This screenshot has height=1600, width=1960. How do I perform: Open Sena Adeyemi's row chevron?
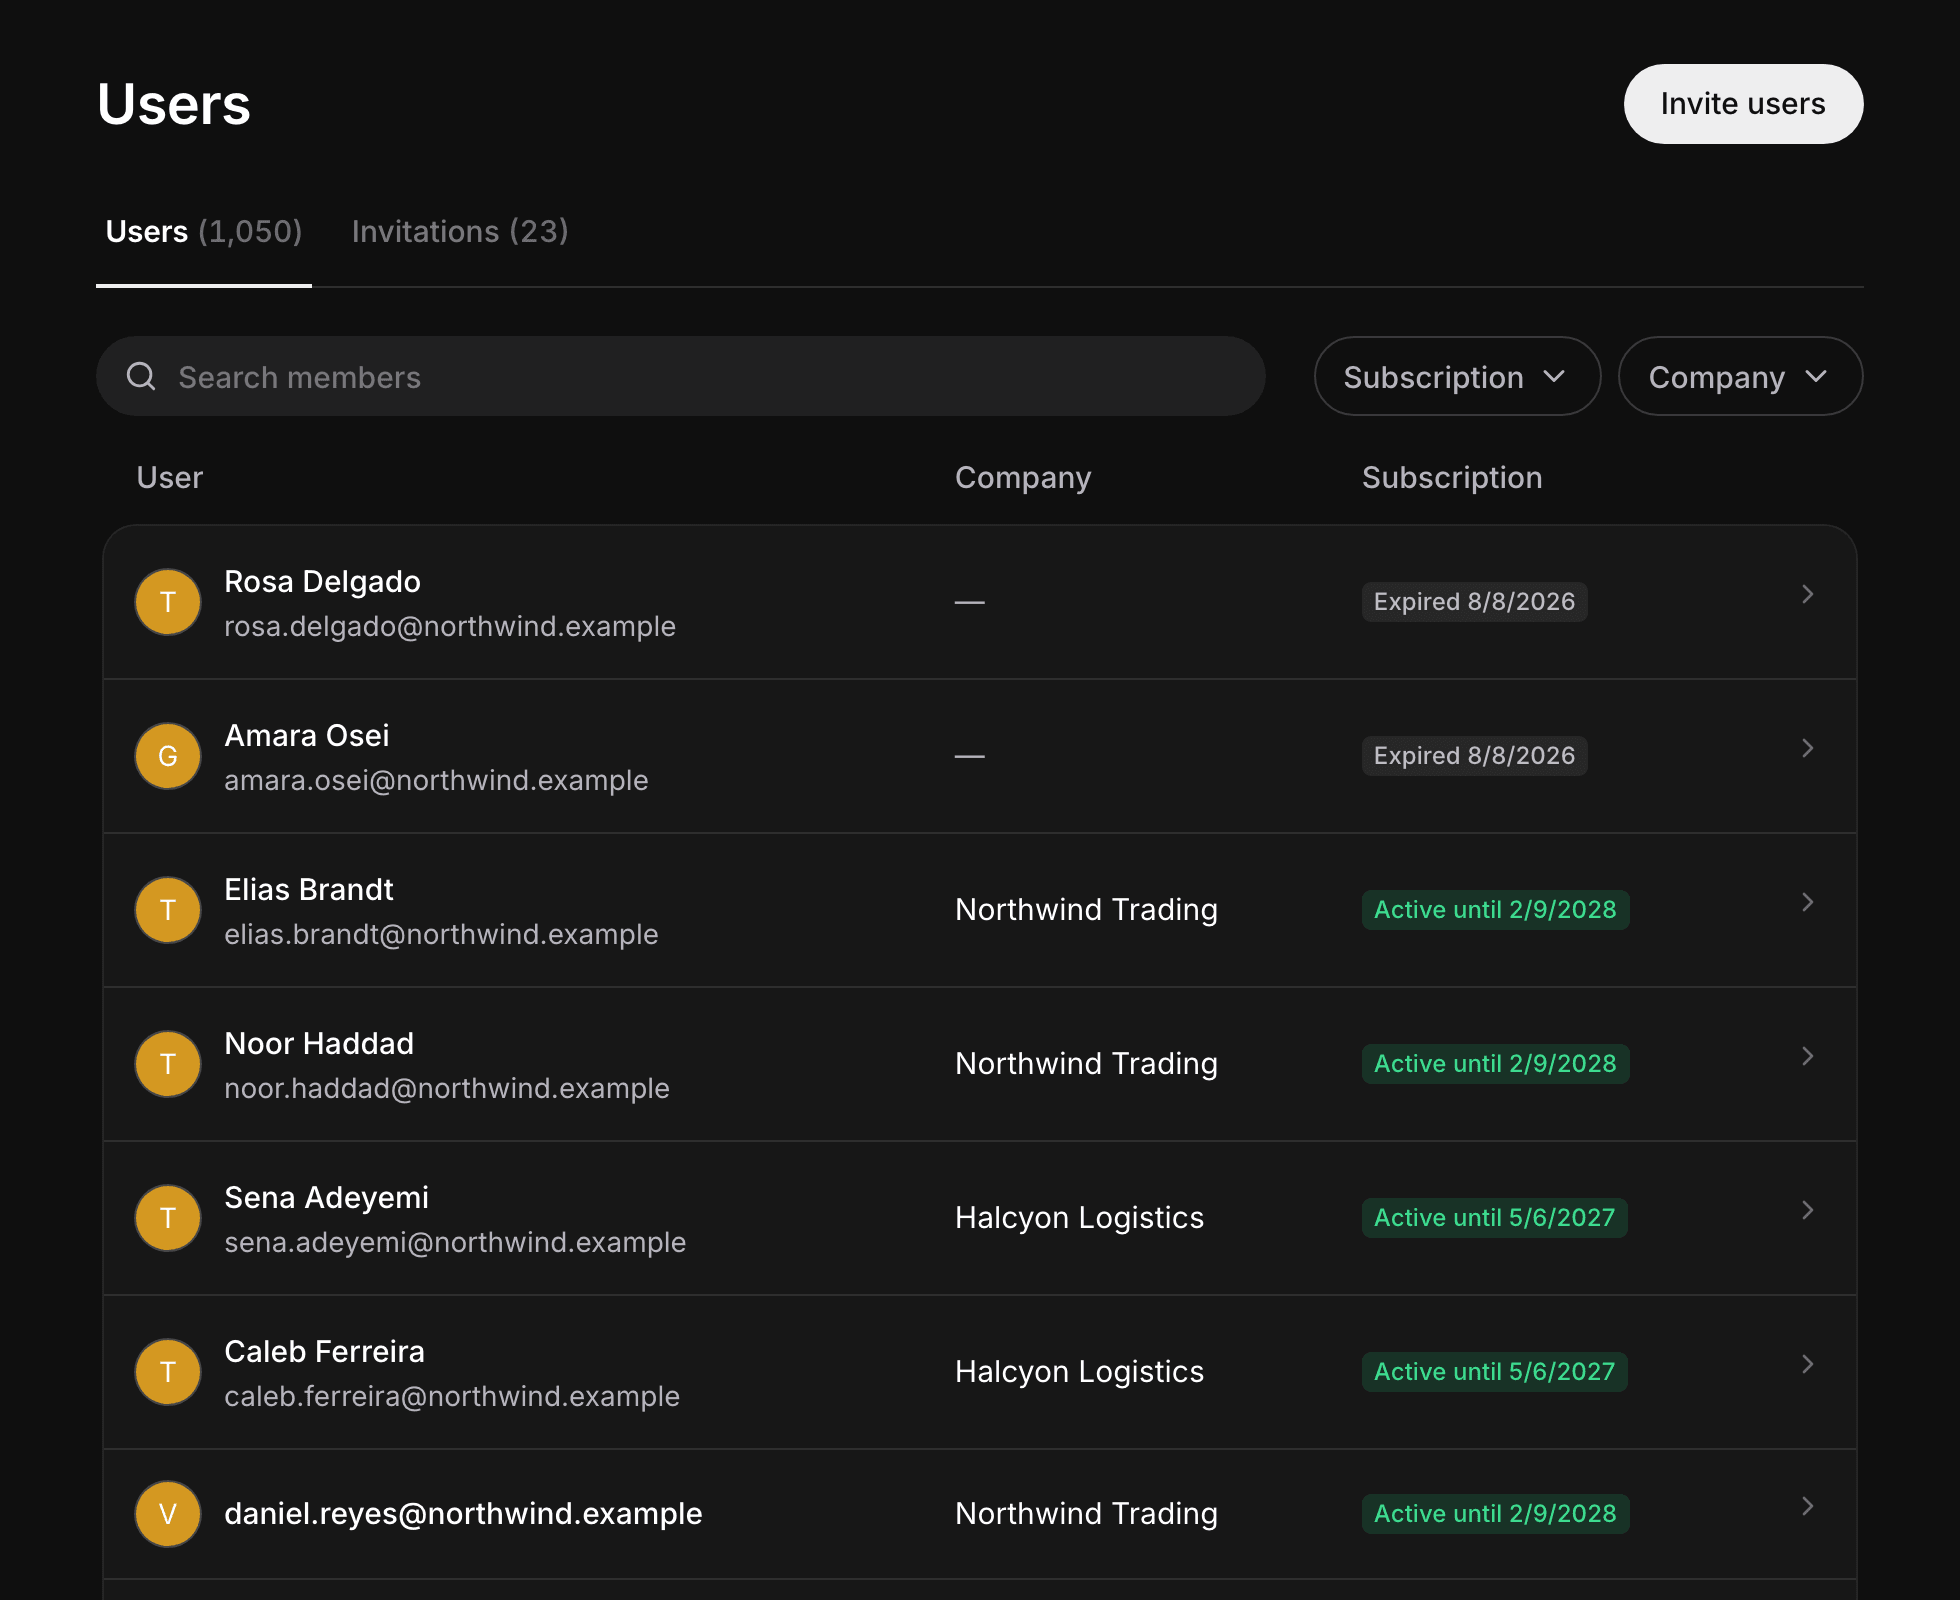click(x=1807, y=1211)
